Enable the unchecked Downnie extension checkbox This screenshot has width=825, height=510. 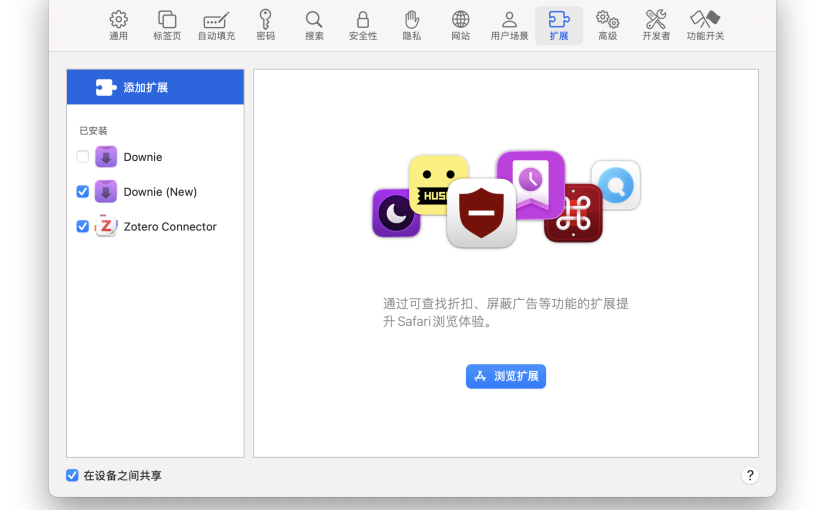pyautogui.click(x=83, y=157)
